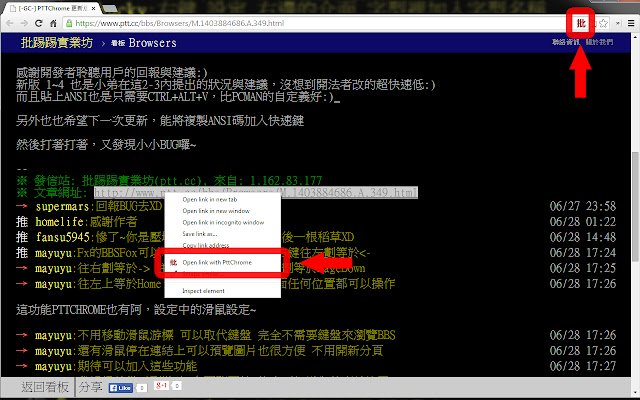The image size is (640, 400).
Task: Click the username supermars
Action: pos(62,206)
